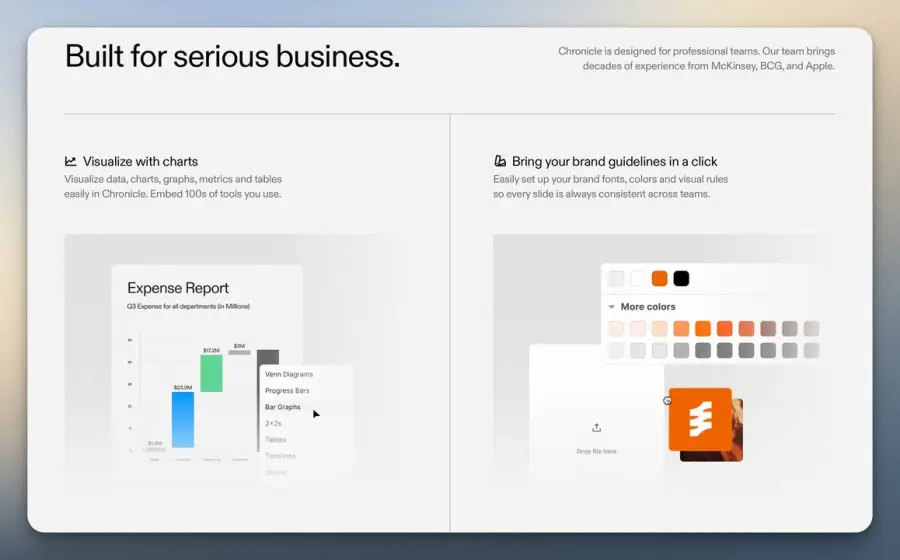Click the dark gray bar behind the menu
Image resolution: width=900 pixels, height=560 pixels.
coord(268,357)
